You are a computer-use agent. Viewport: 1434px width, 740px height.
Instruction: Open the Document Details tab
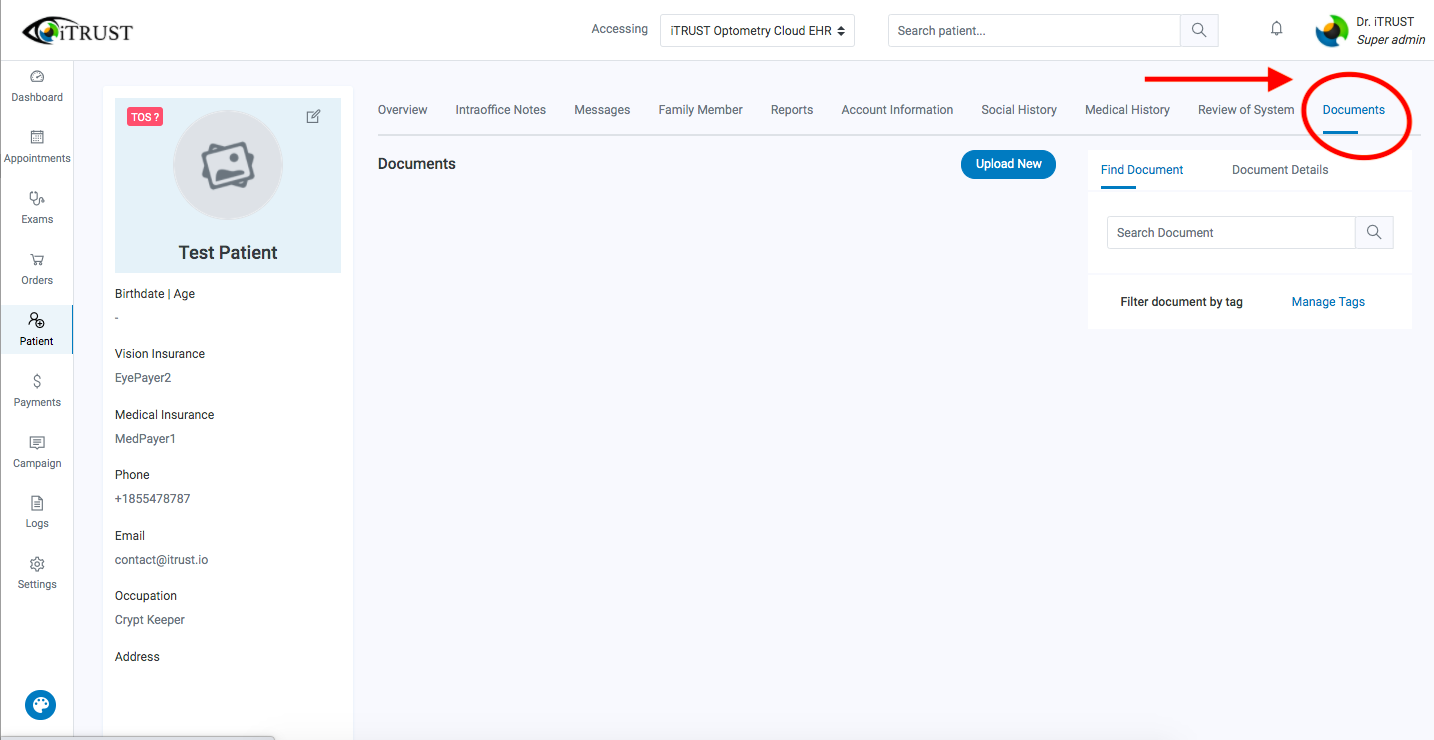[1279, 169]
